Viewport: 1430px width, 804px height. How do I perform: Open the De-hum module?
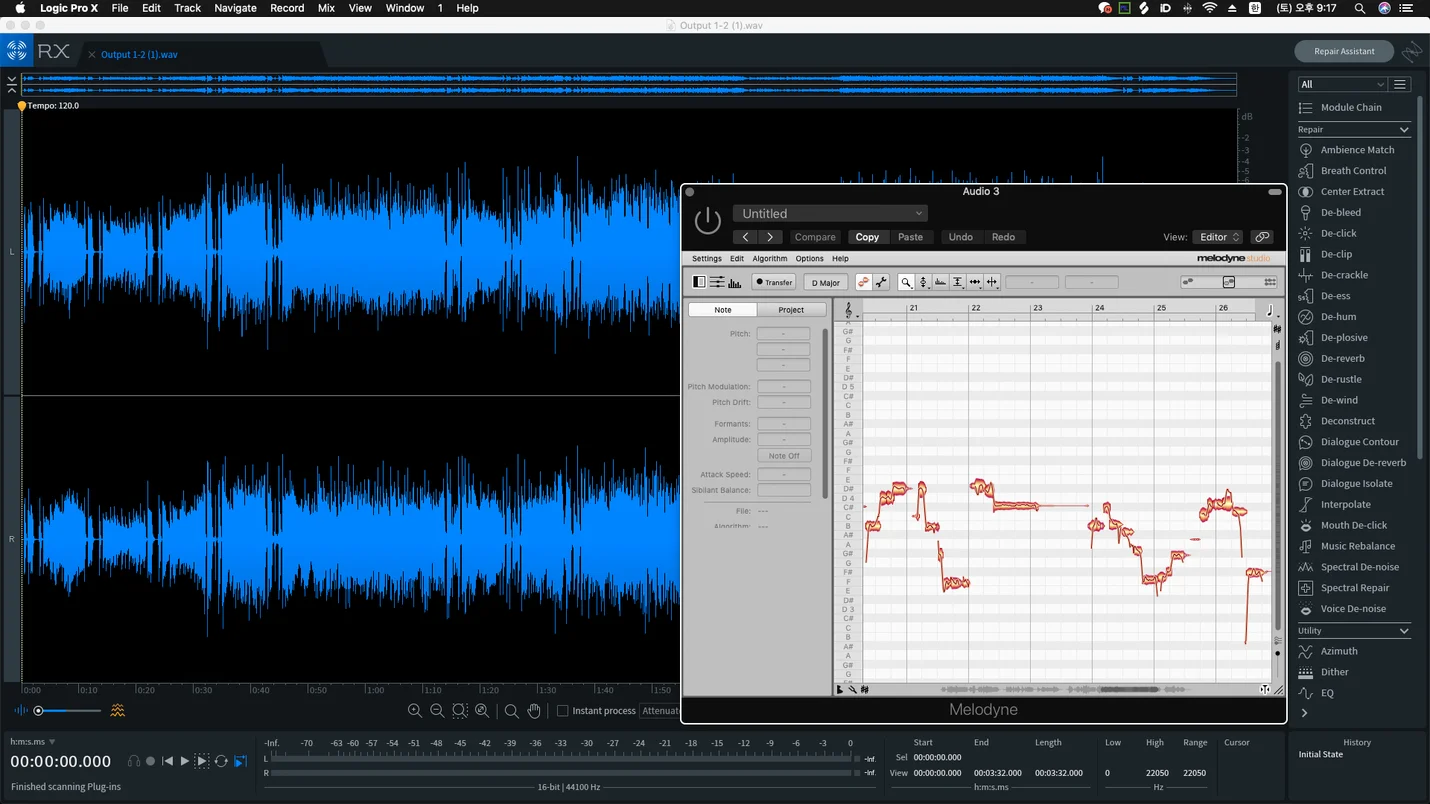(1338, 317)
